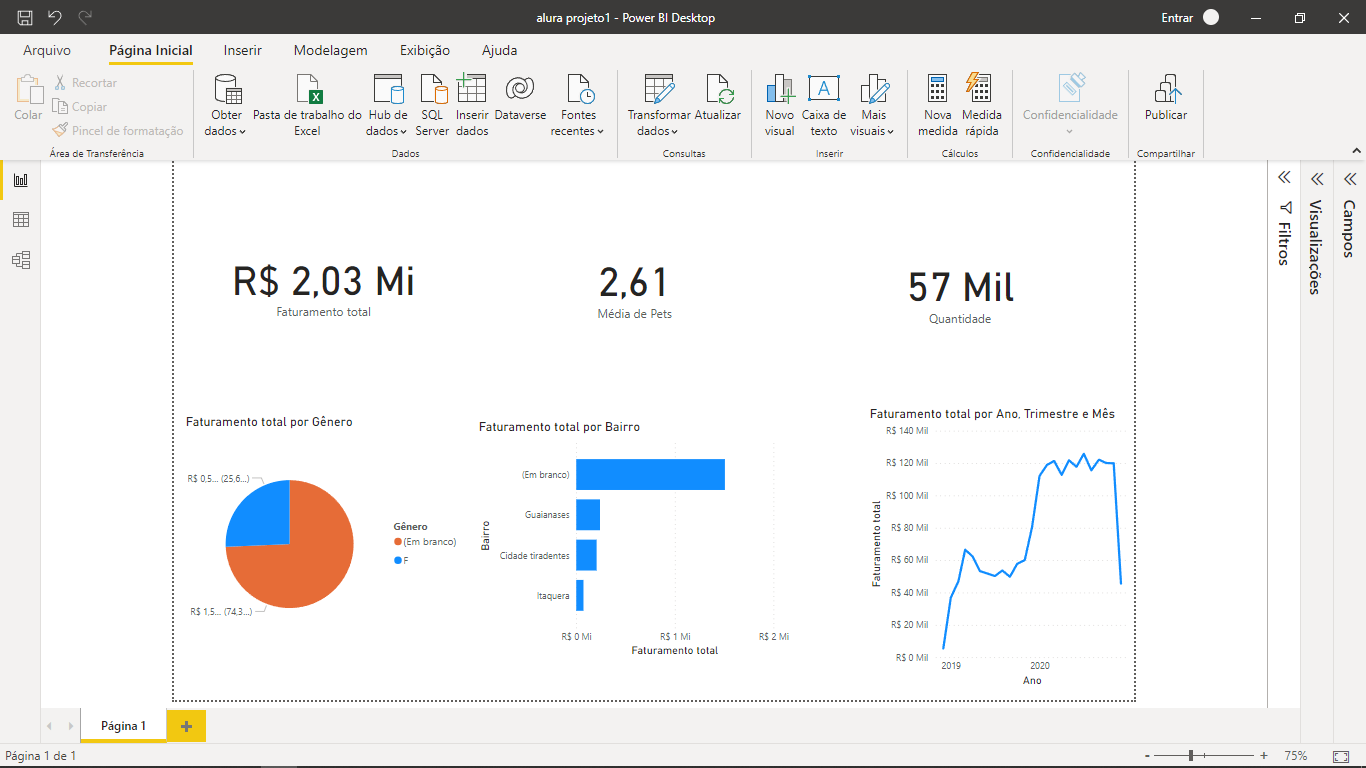
Task: Expand Fontes recentes dropdown arrow
Action: click(601, 132)
